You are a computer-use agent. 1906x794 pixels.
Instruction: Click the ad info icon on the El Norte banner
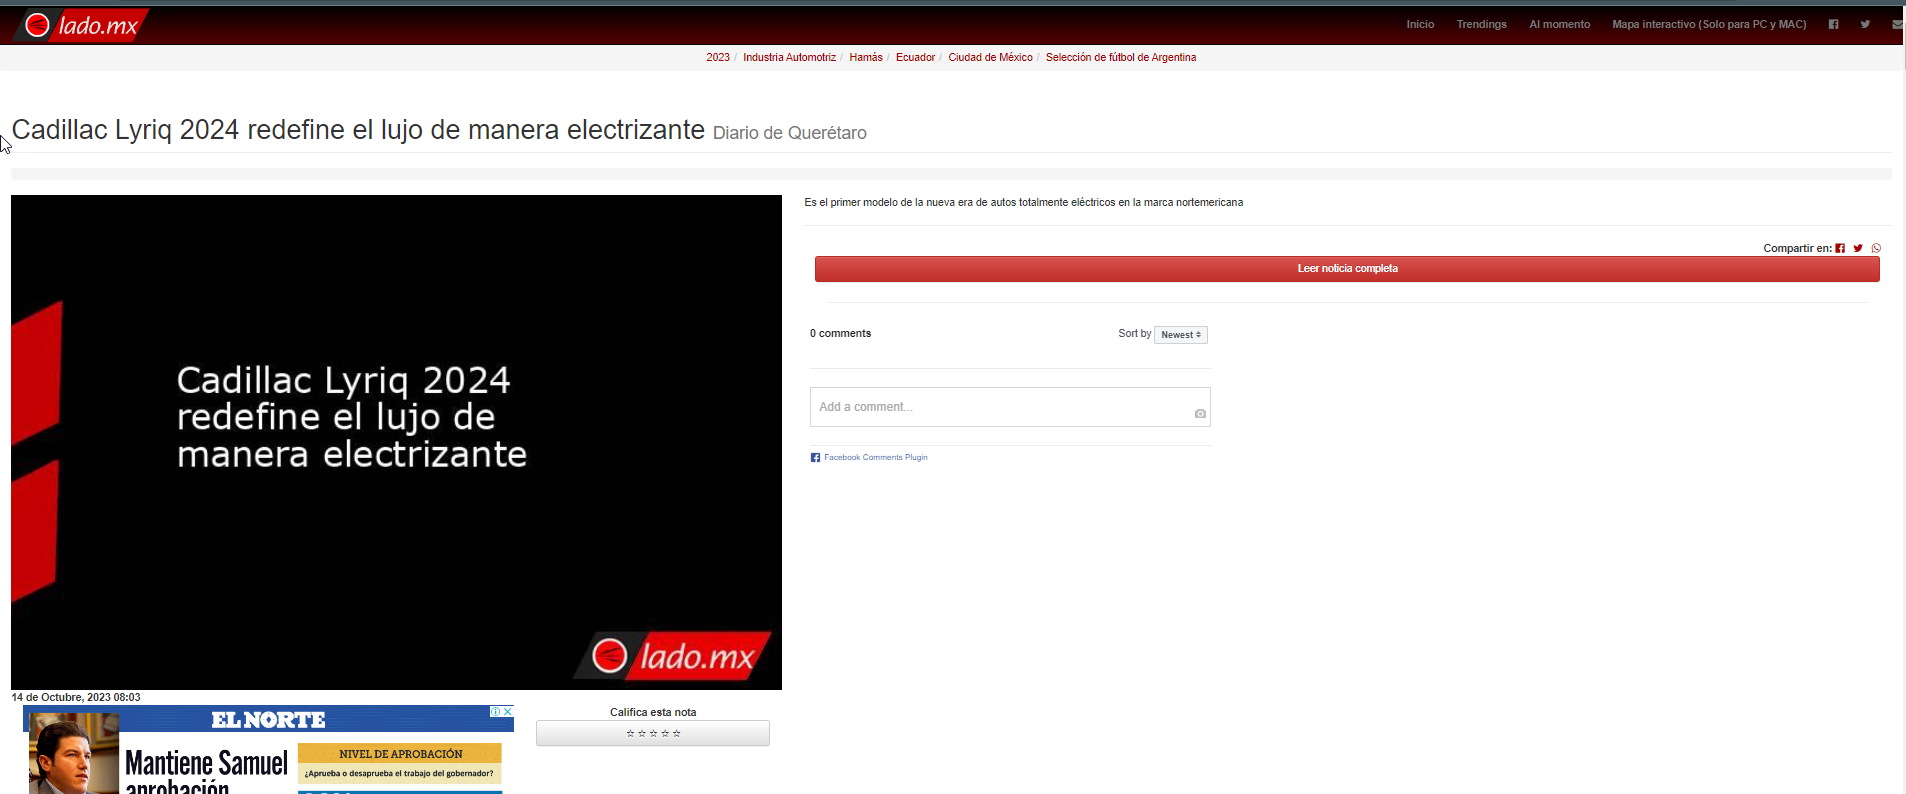pos(495,711)
